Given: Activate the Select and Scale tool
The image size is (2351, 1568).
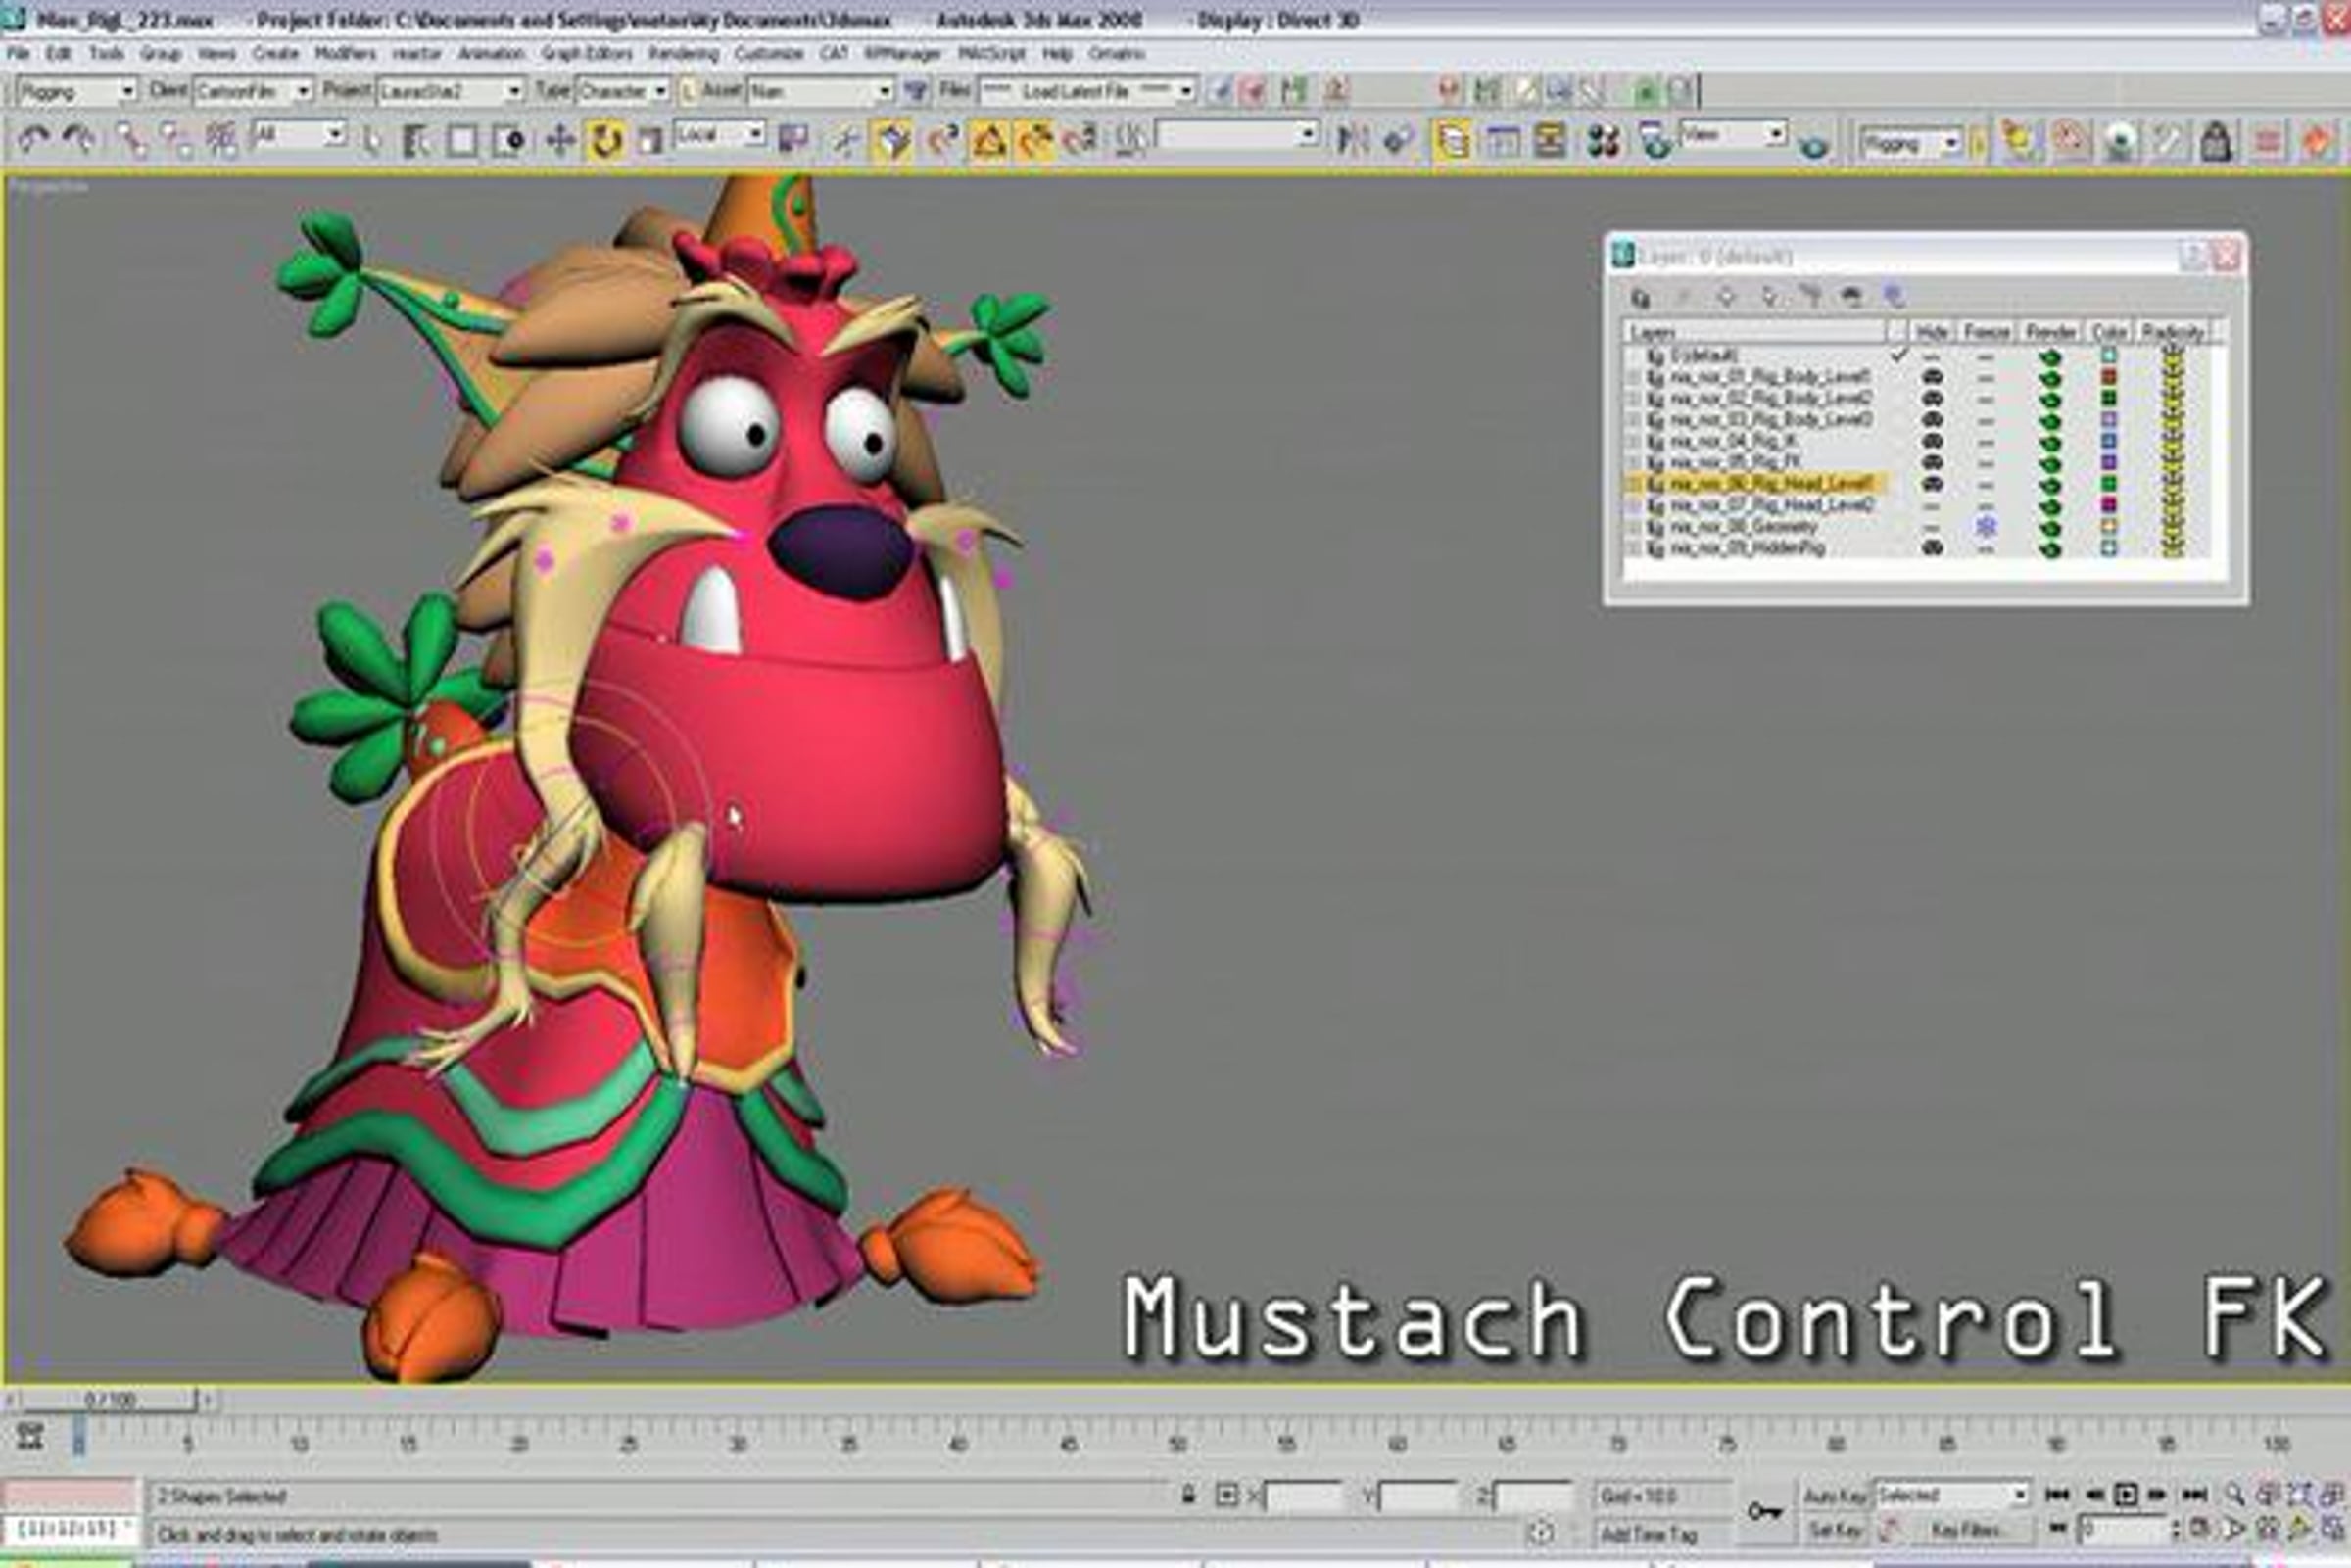Looking at the screenshot, I should pos(651,140).
